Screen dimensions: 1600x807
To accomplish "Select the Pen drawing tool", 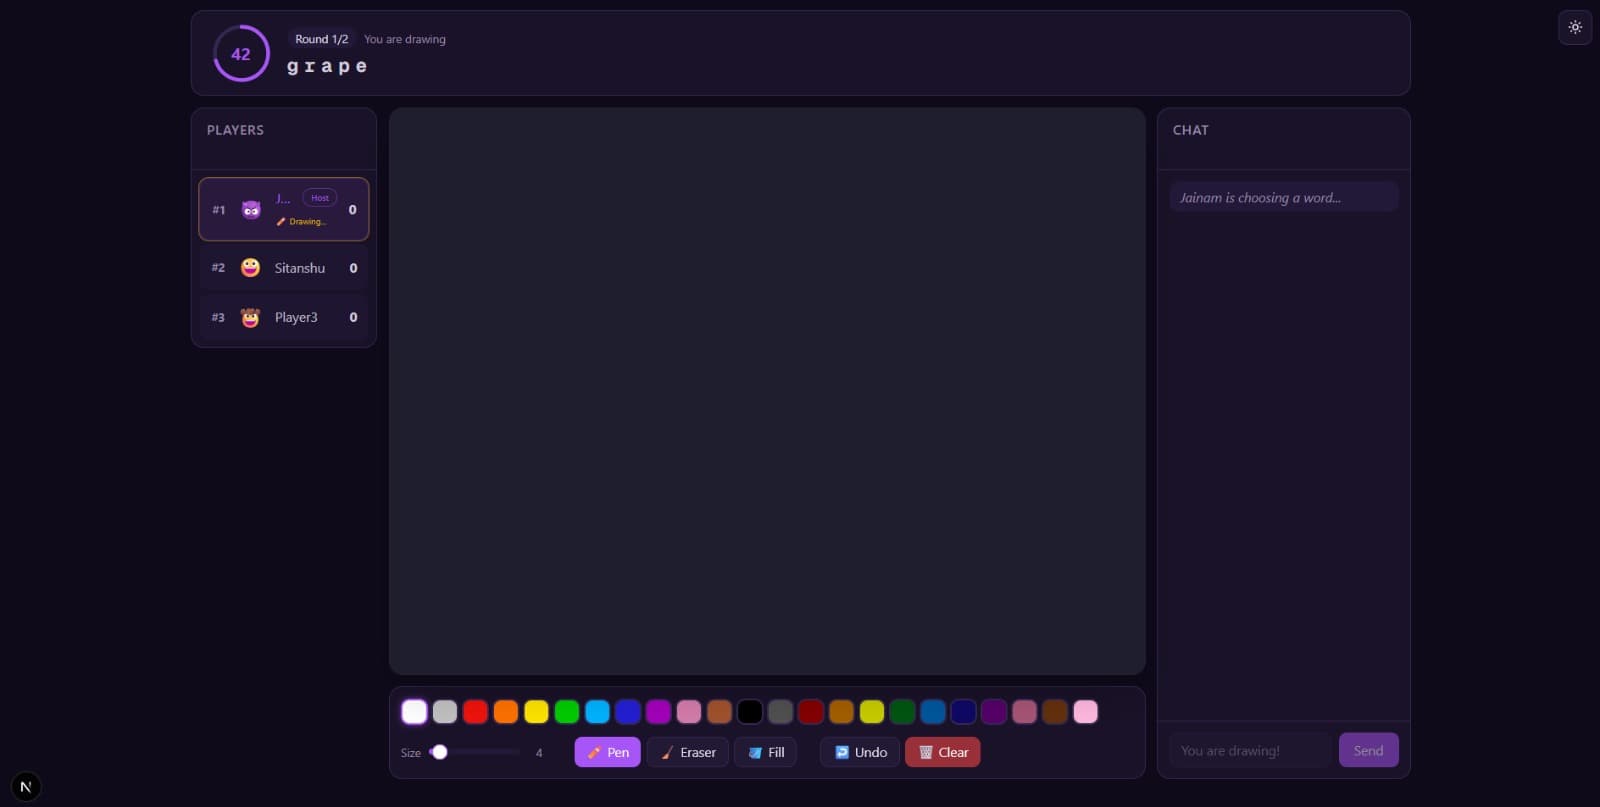I will point(607,752).
